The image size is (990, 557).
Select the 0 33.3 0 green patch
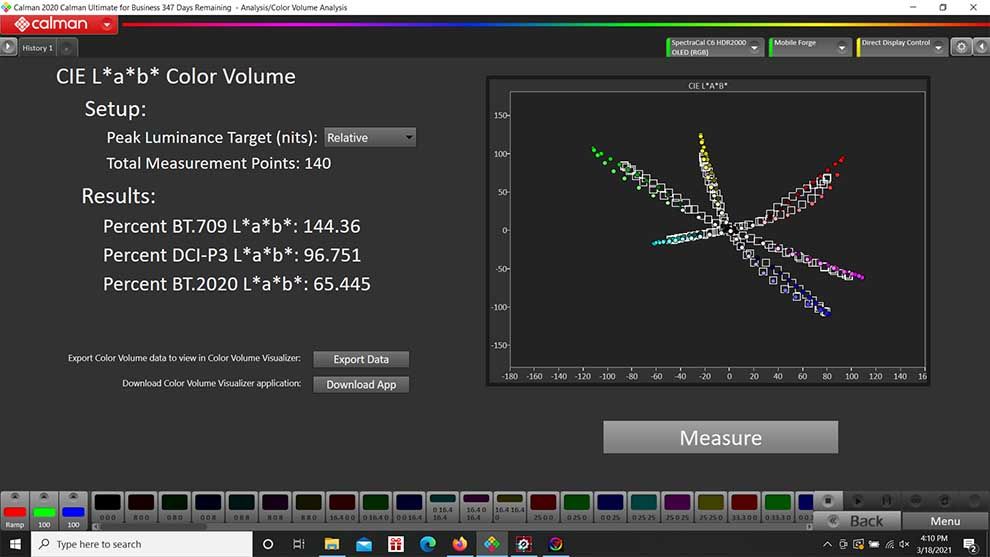[777, 507]
